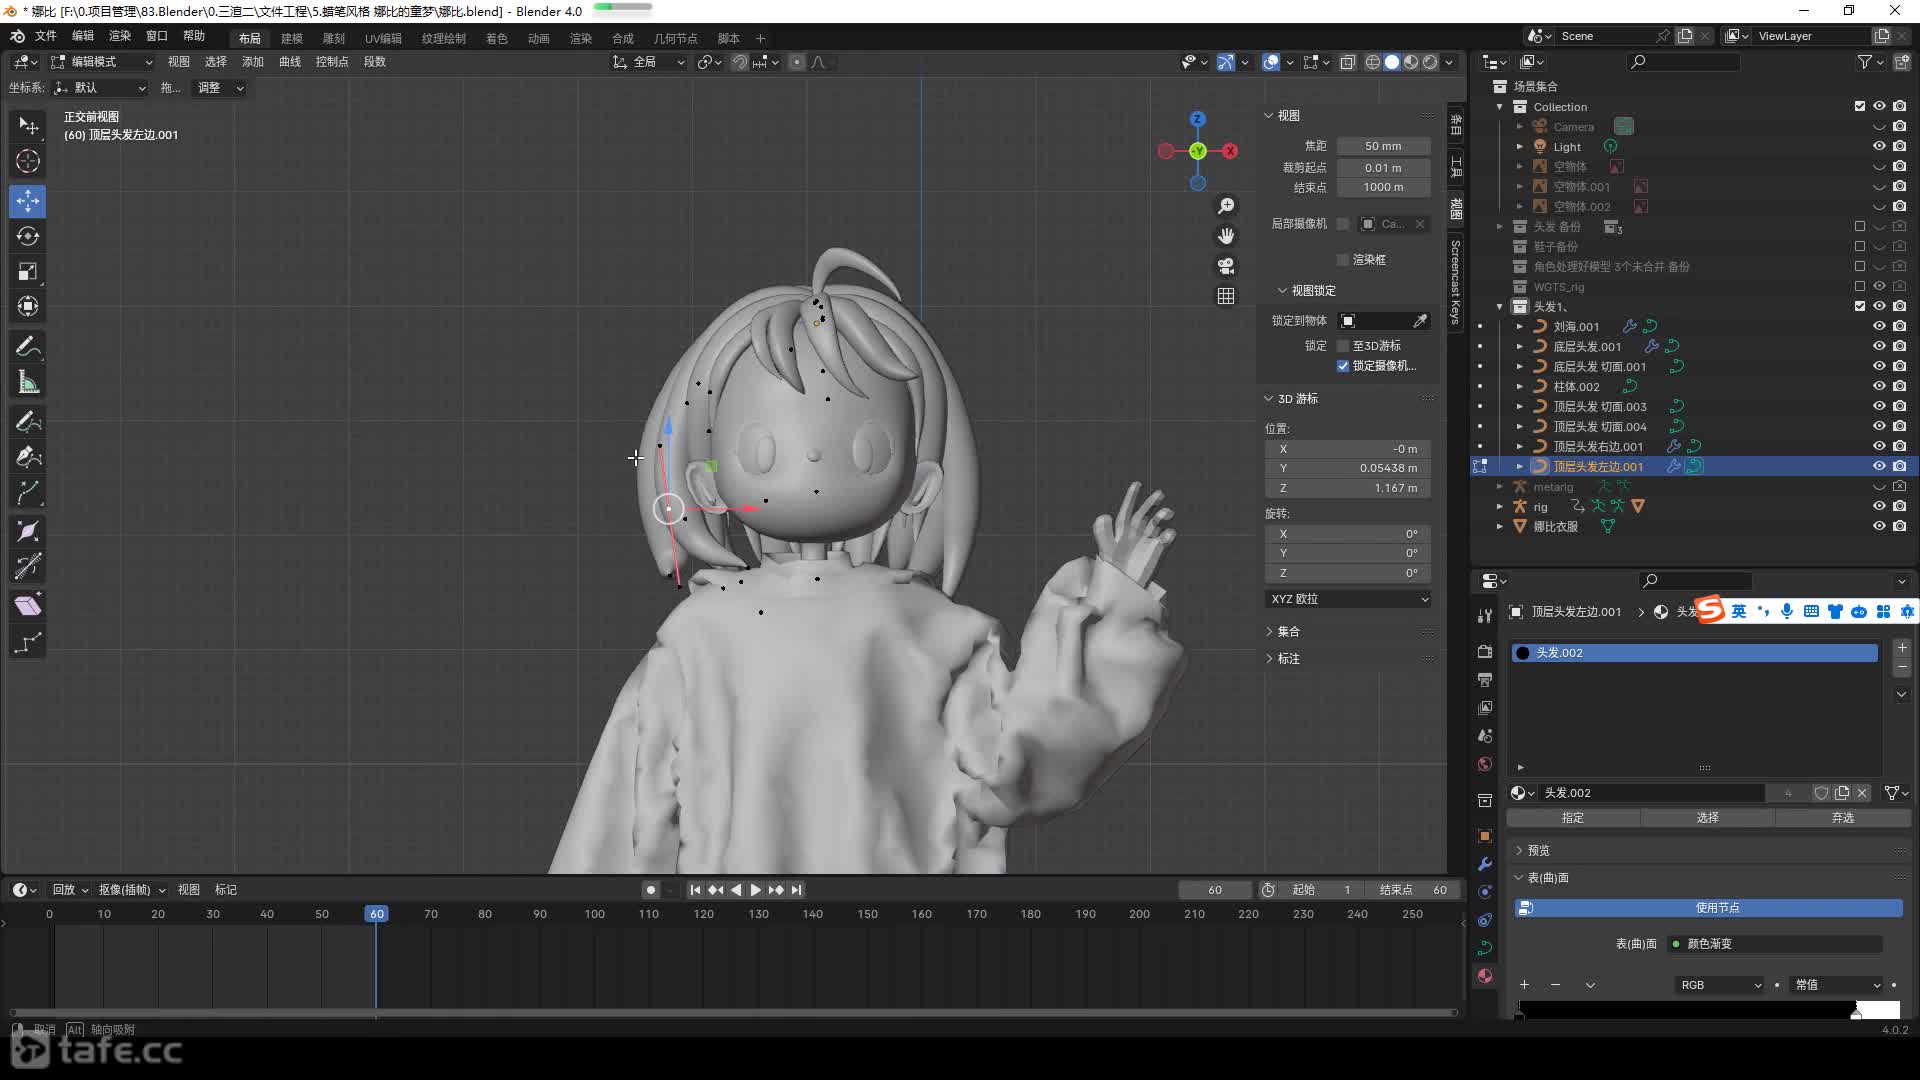The image size is (1920, 1080).
Task: Click the eyedropper for lock-to-object
Action: click(1420, 321)
